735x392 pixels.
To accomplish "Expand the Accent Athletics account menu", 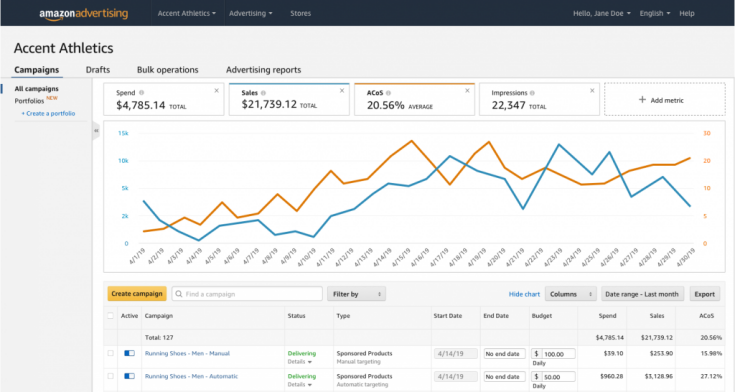I will 187,13.
